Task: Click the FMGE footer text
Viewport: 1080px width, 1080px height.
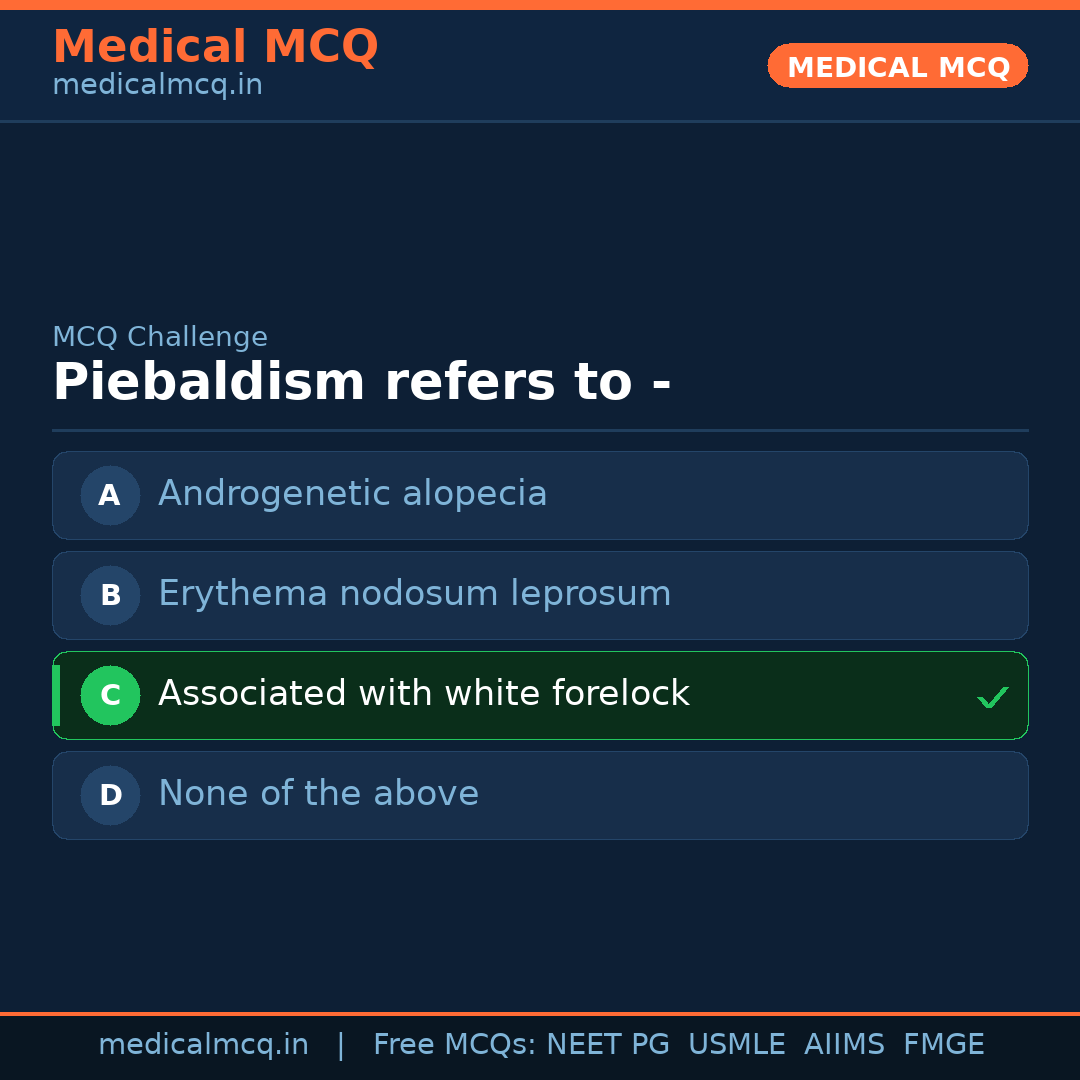Action: click(943, 1045)
